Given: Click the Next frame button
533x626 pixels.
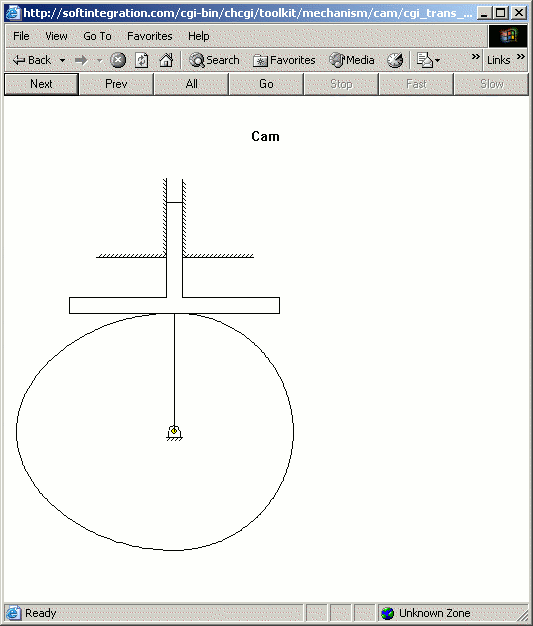Looking at the screenshot, I should click(x=41, y=84).
